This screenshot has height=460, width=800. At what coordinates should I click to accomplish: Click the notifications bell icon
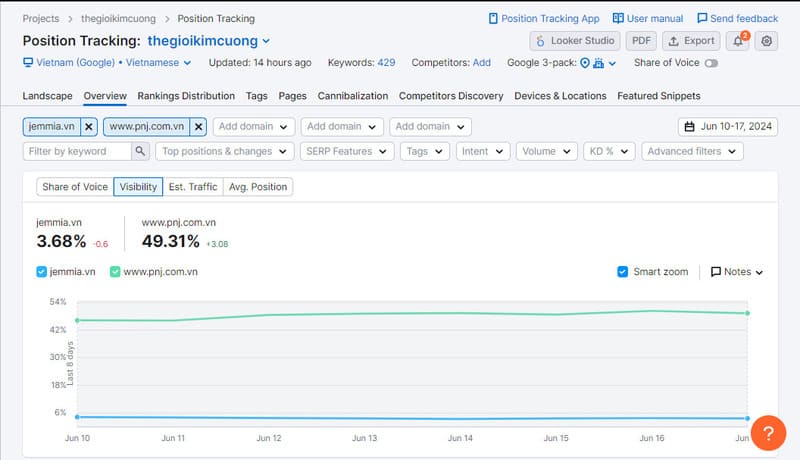coord(739,41)
